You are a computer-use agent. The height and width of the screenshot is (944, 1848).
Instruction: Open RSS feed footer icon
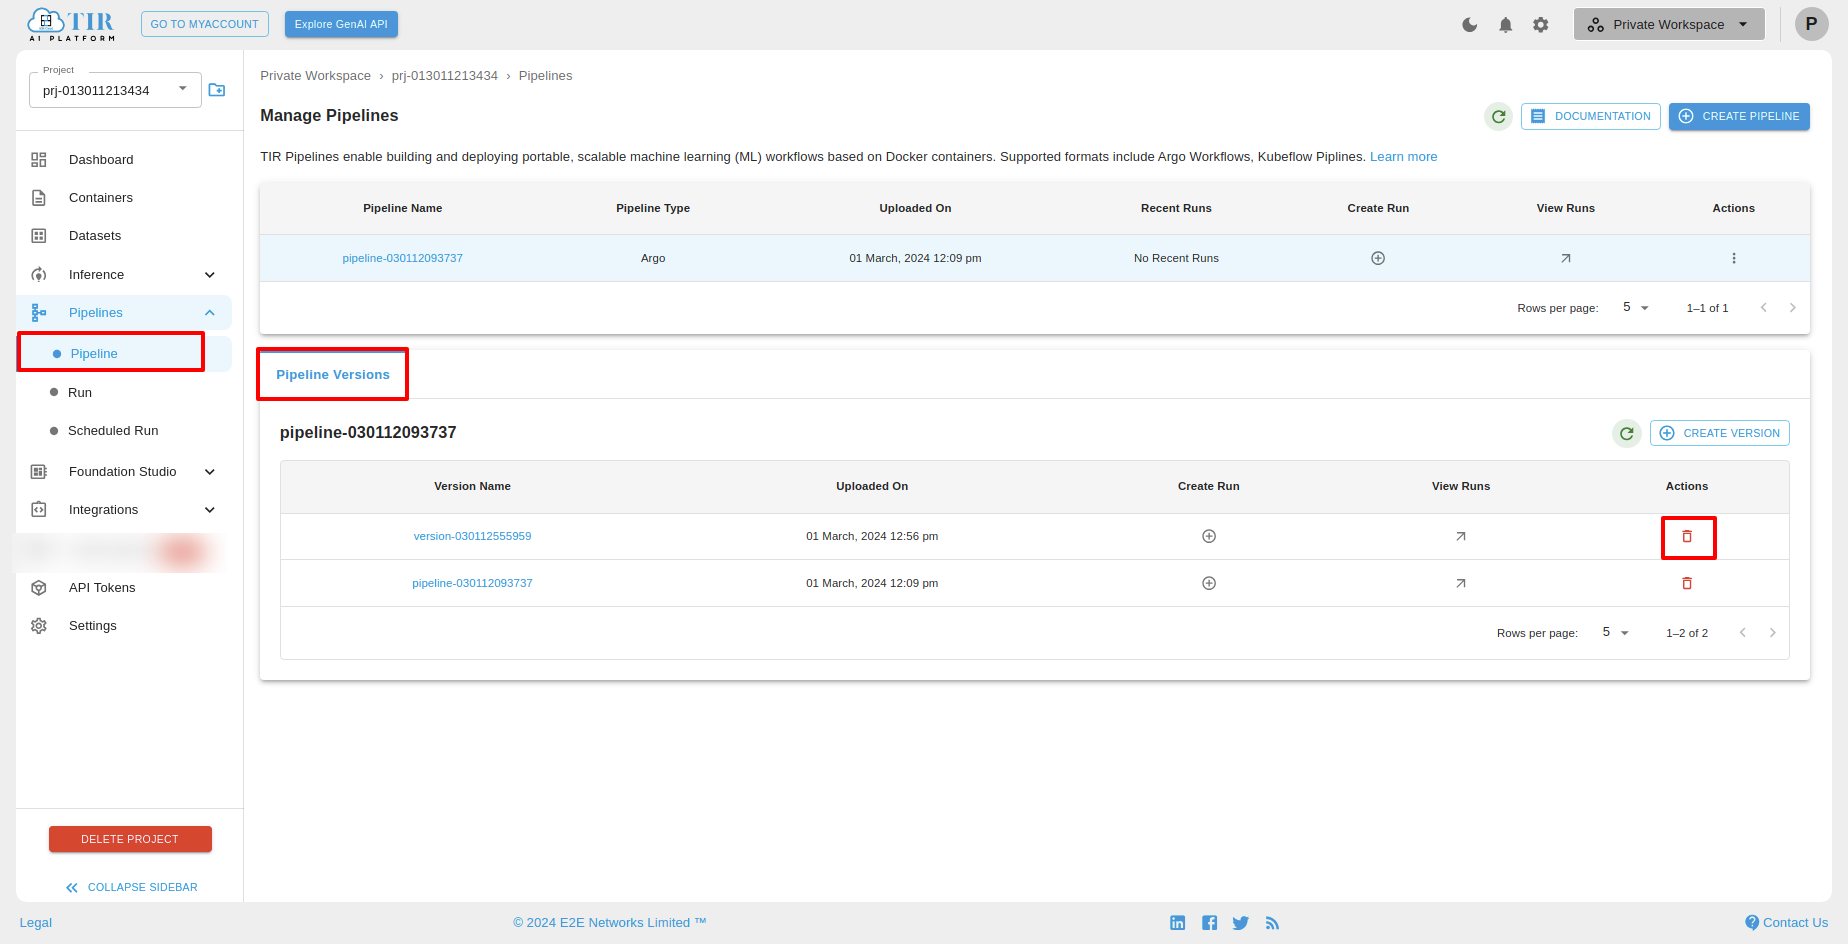[x=1272, y=923]
